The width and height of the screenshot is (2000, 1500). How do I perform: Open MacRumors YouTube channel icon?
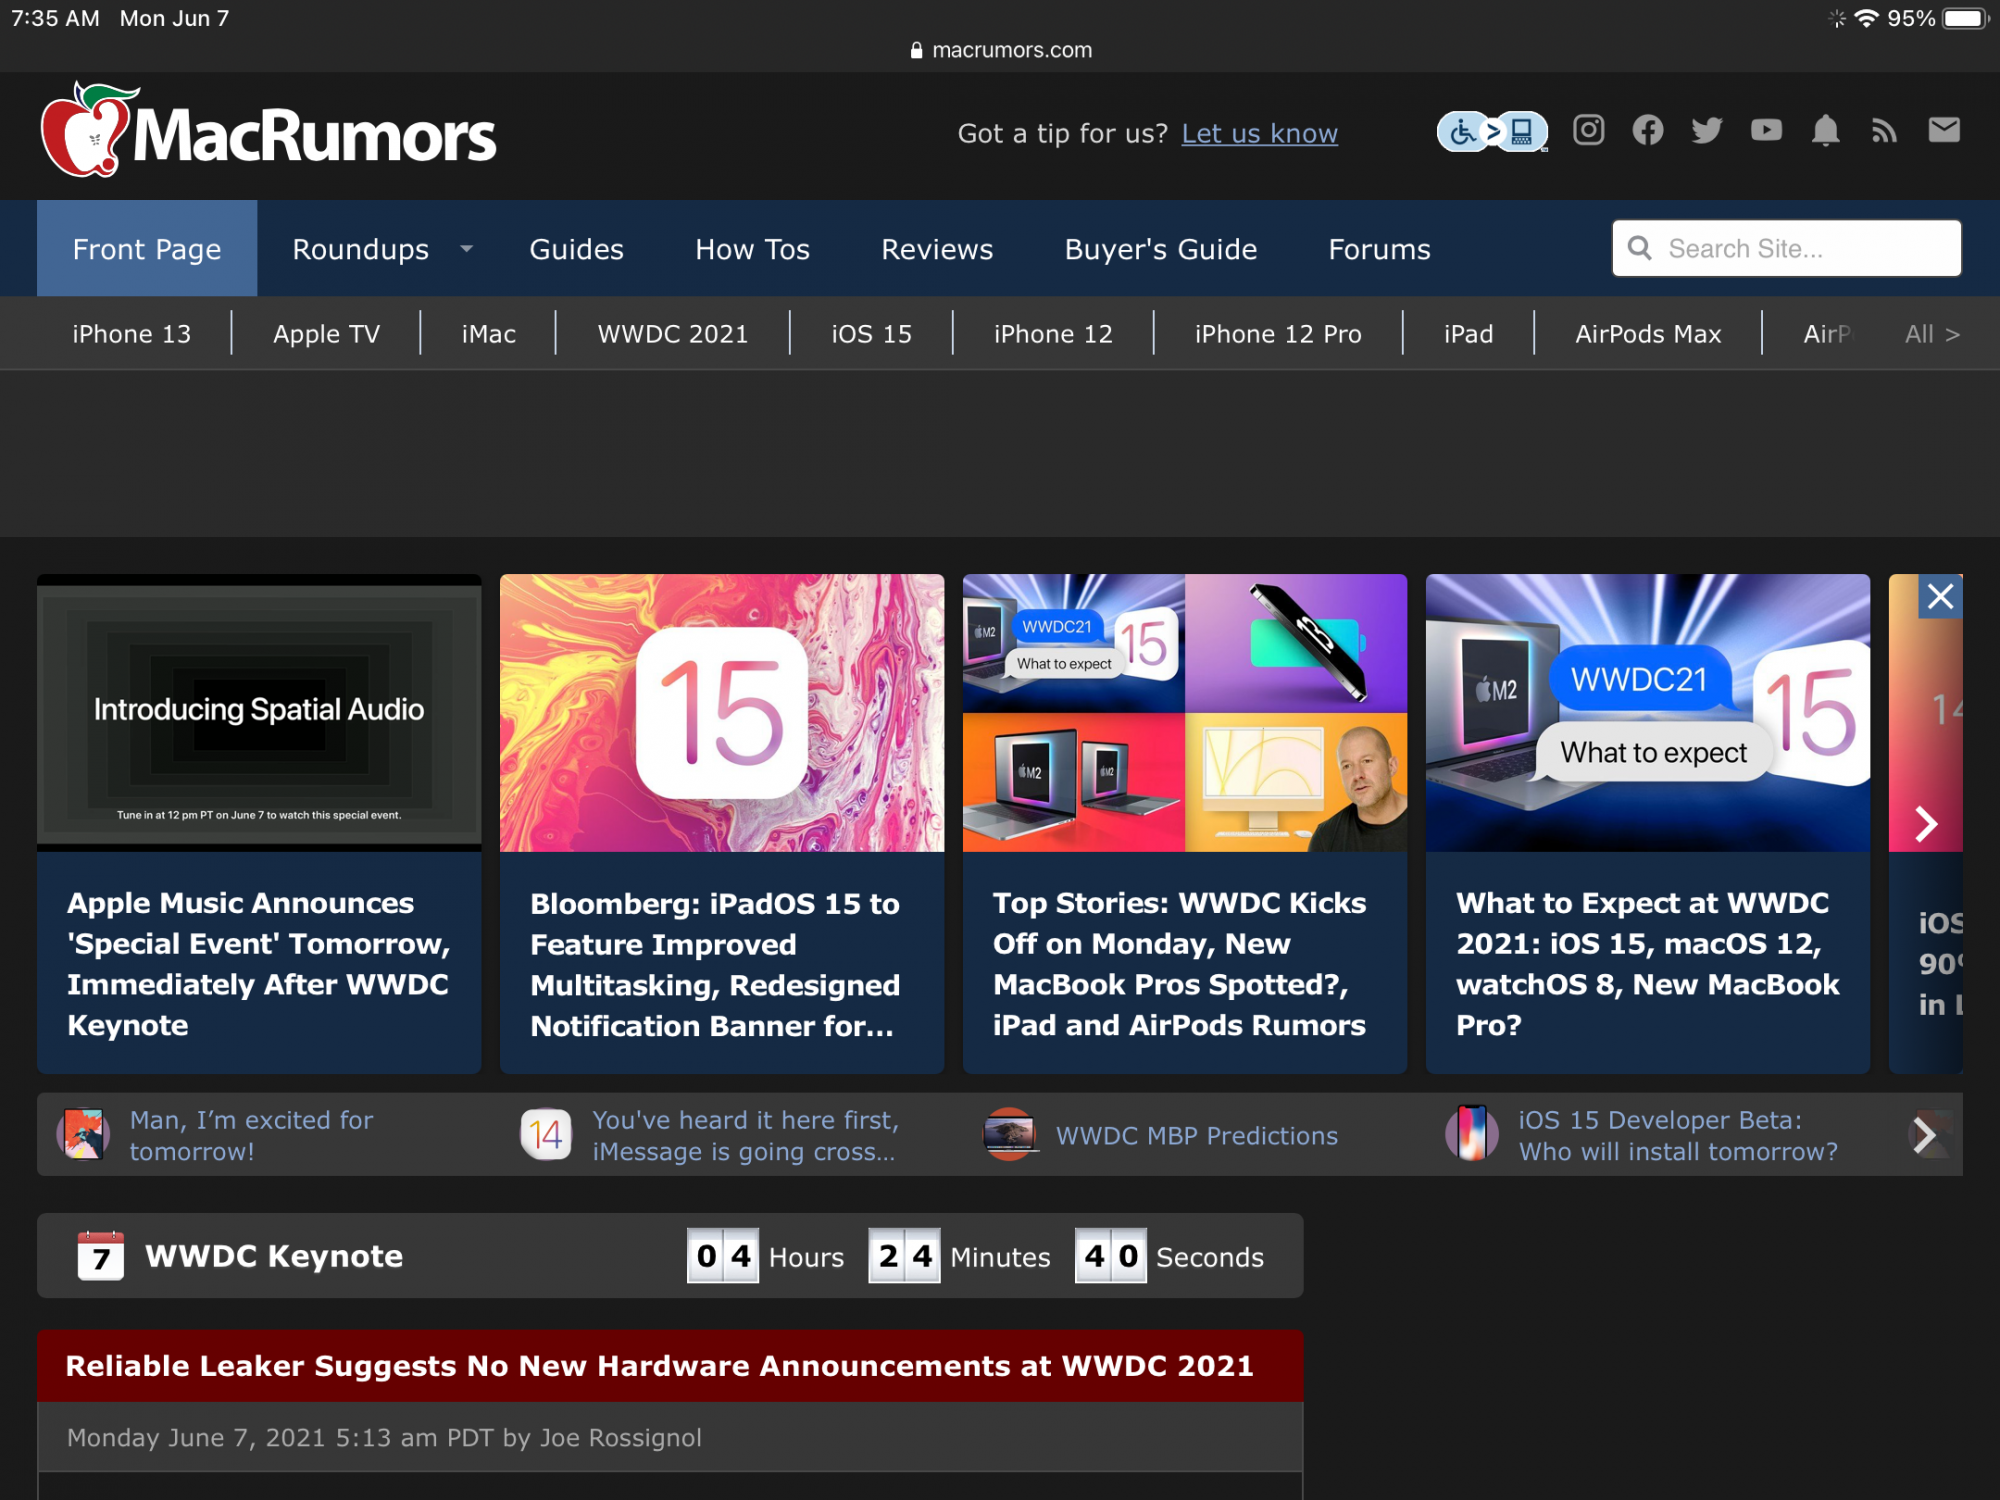point(1766,130)
